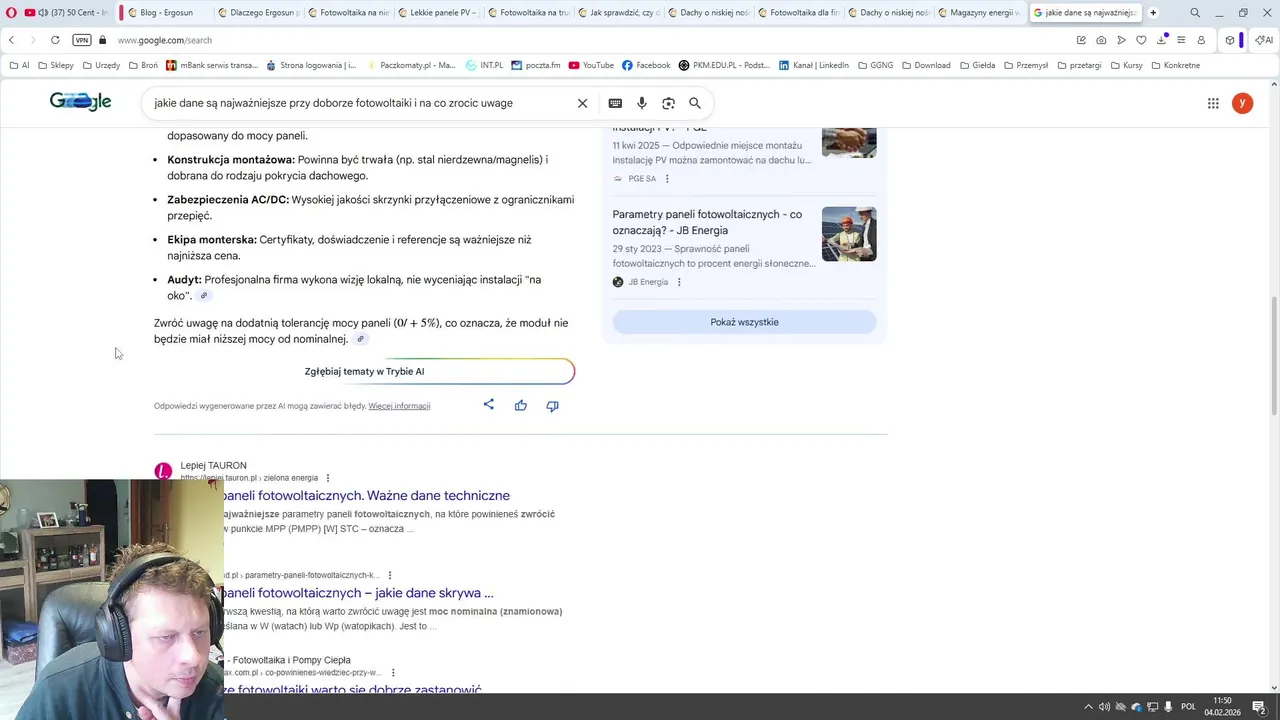Open 'Urzędy' bookmarks folder
Viewport: 1280px width, 720px height.
point(101,65)
